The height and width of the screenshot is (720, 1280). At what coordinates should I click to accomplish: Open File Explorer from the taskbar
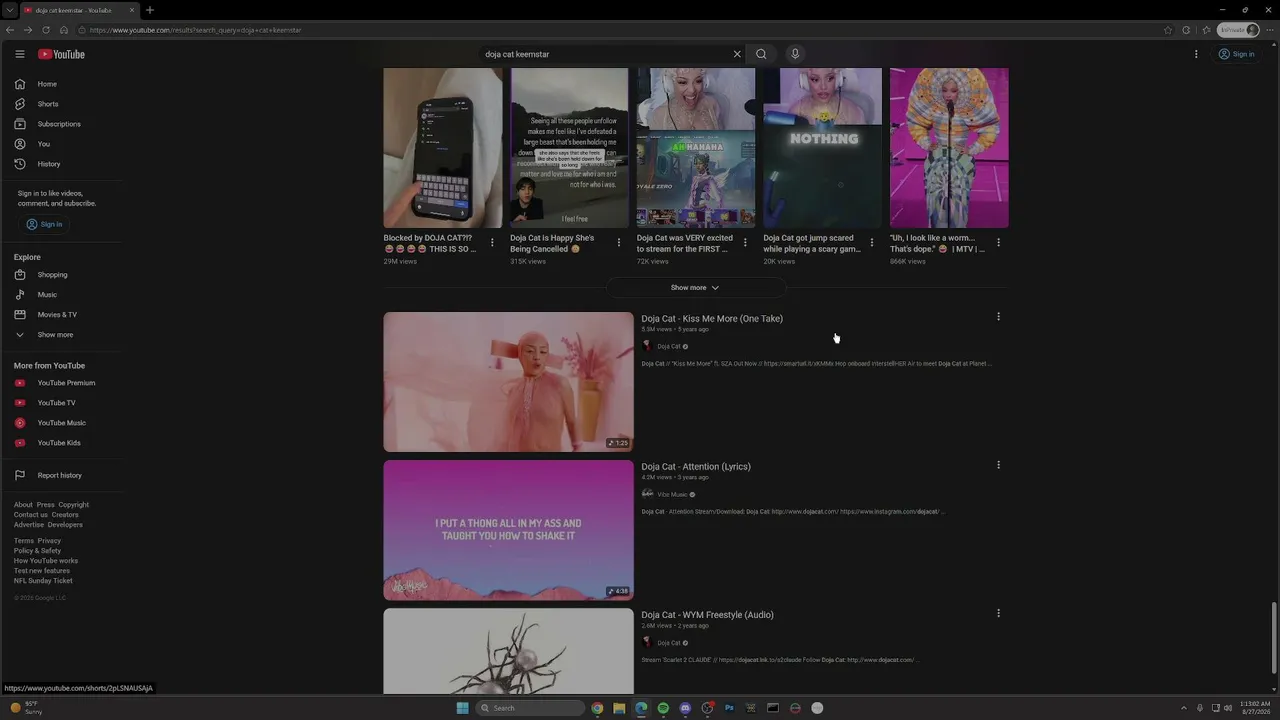619,708
